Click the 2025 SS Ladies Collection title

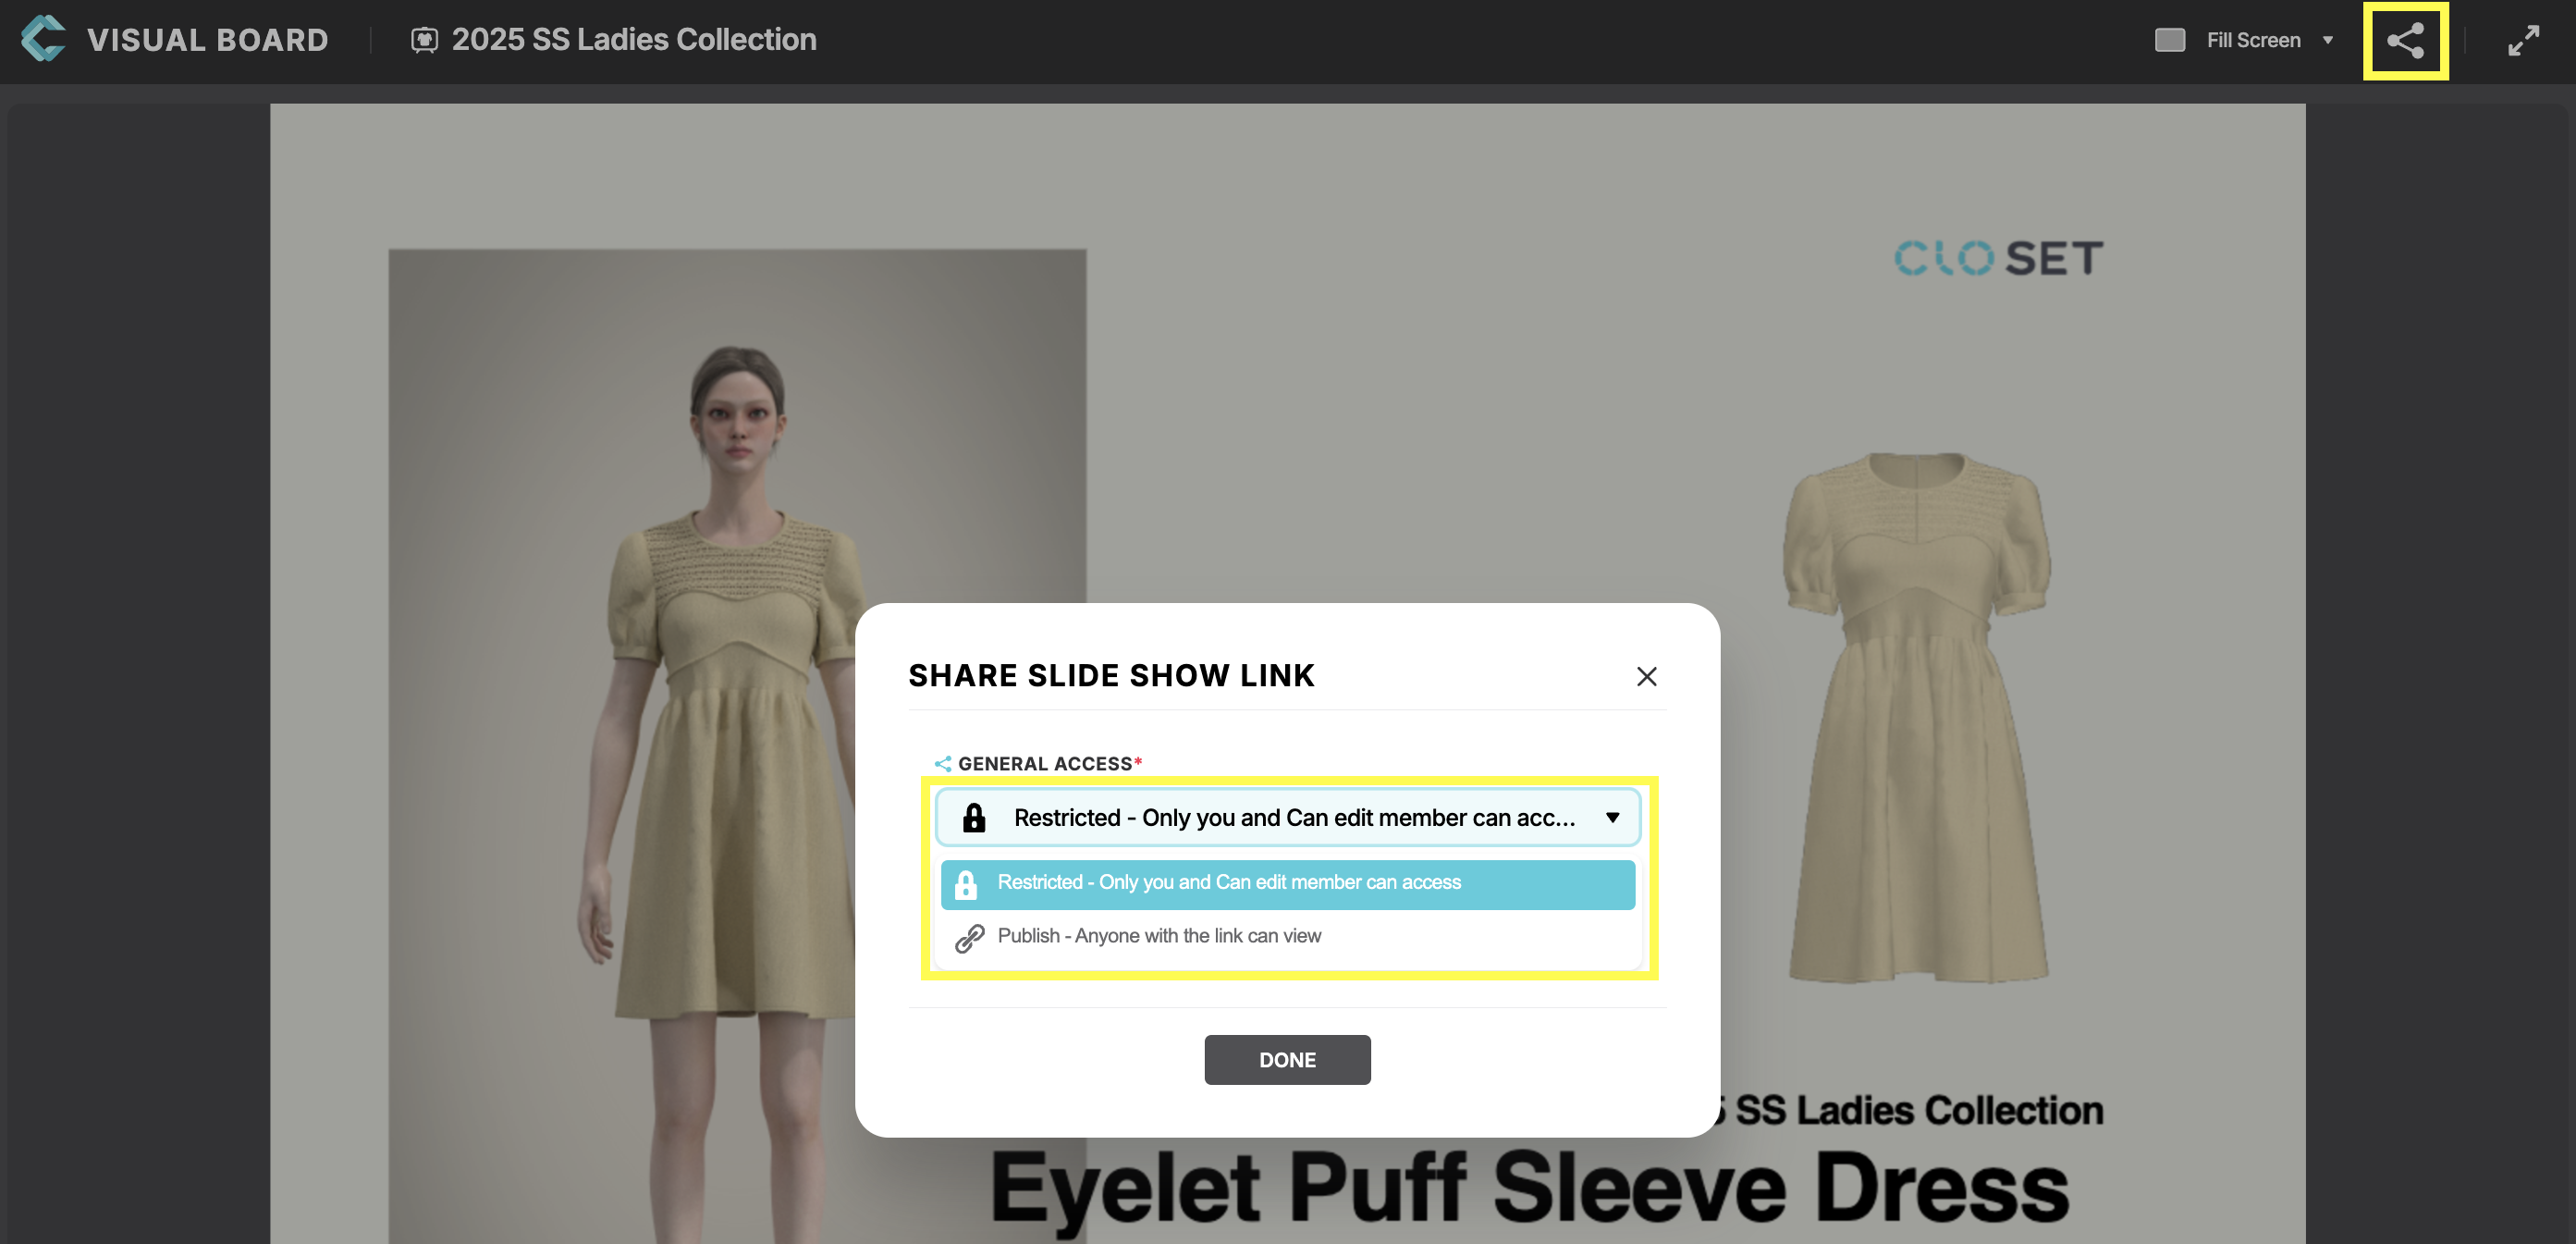click(634, 39)
